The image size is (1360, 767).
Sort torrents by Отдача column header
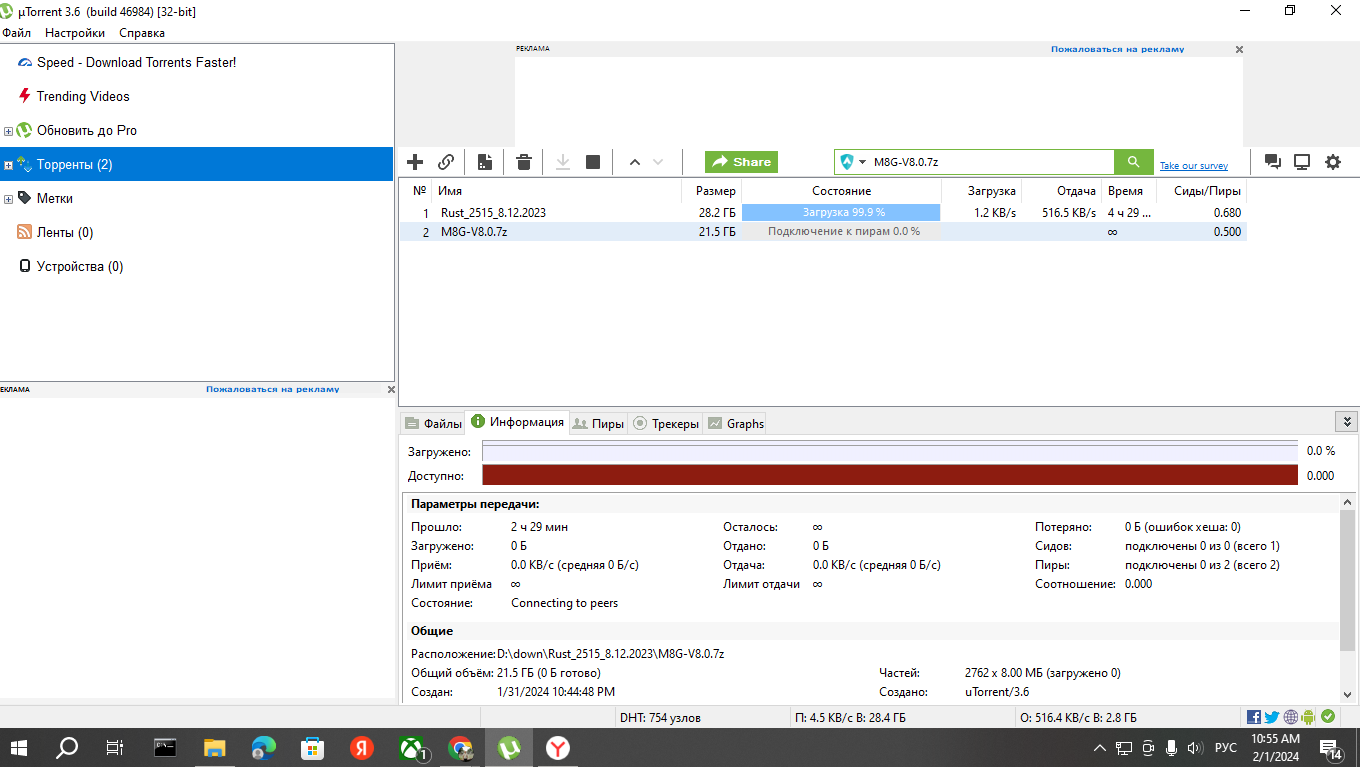1060,190
